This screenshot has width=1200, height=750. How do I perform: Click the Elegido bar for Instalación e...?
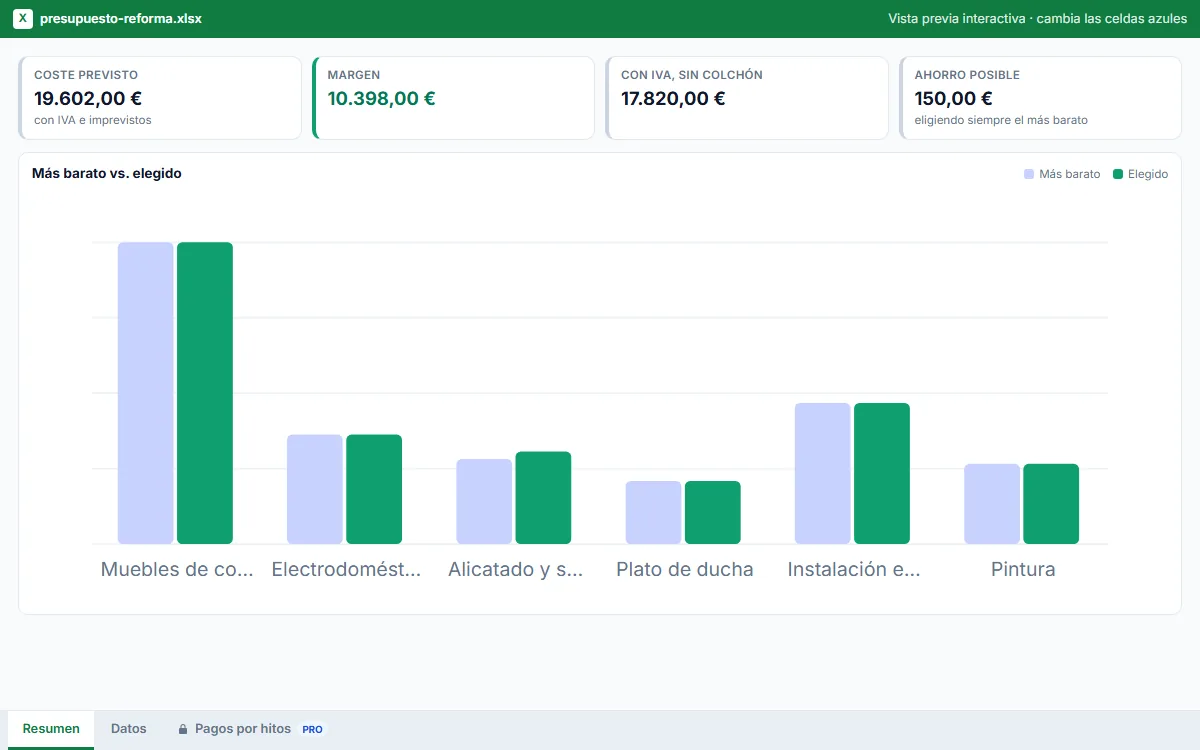(882, 473)
